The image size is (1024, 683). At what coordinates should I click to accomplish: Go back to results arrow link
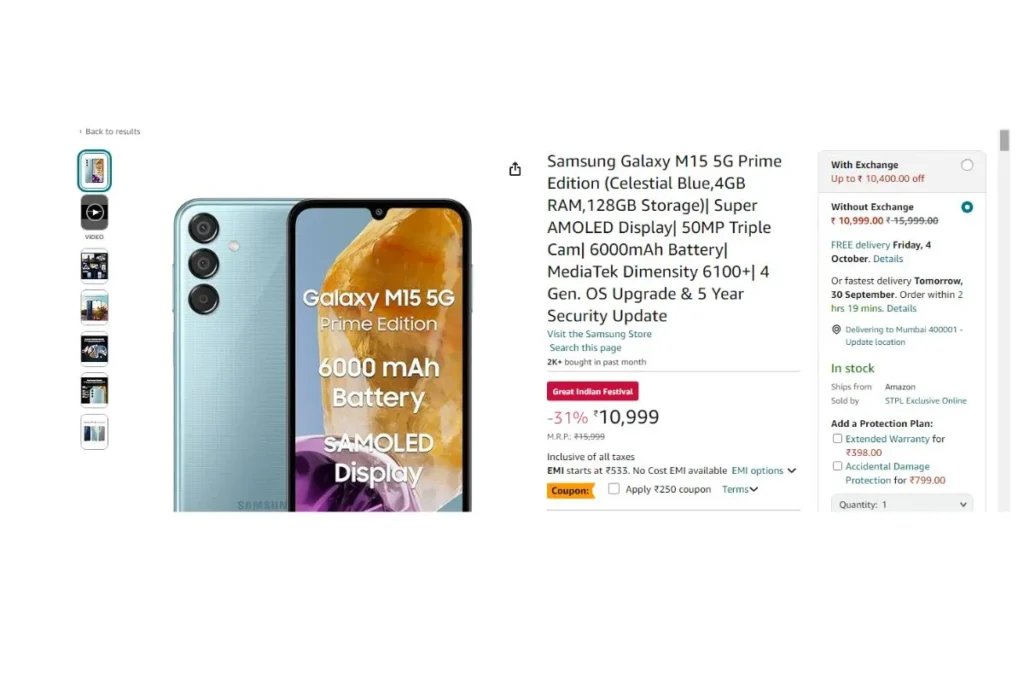tap(110, 131)
